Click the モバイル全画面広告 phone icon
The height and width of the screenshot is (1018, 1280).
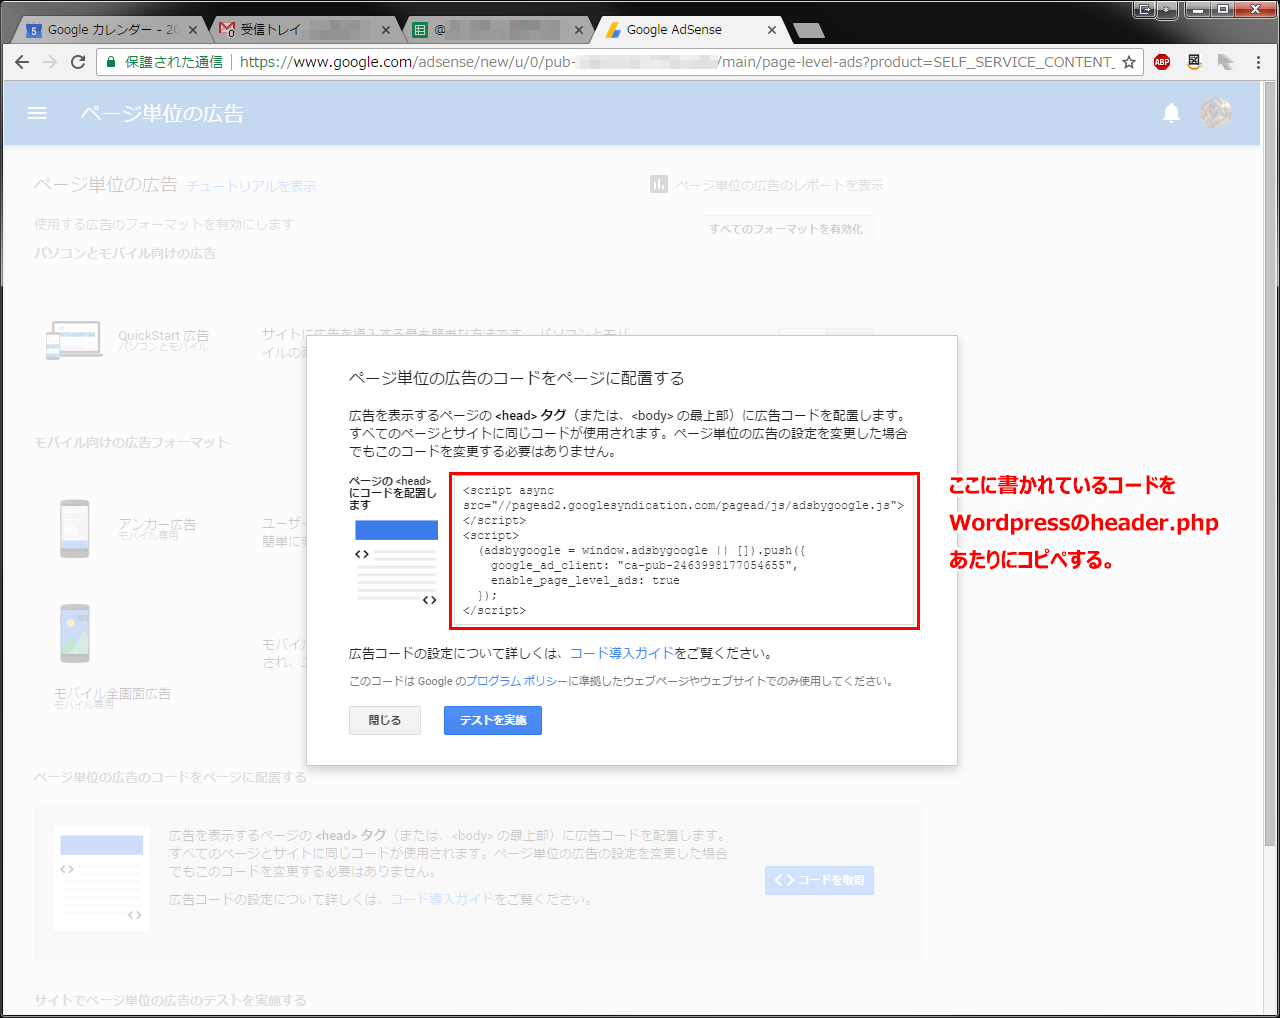tap(75, 633)
